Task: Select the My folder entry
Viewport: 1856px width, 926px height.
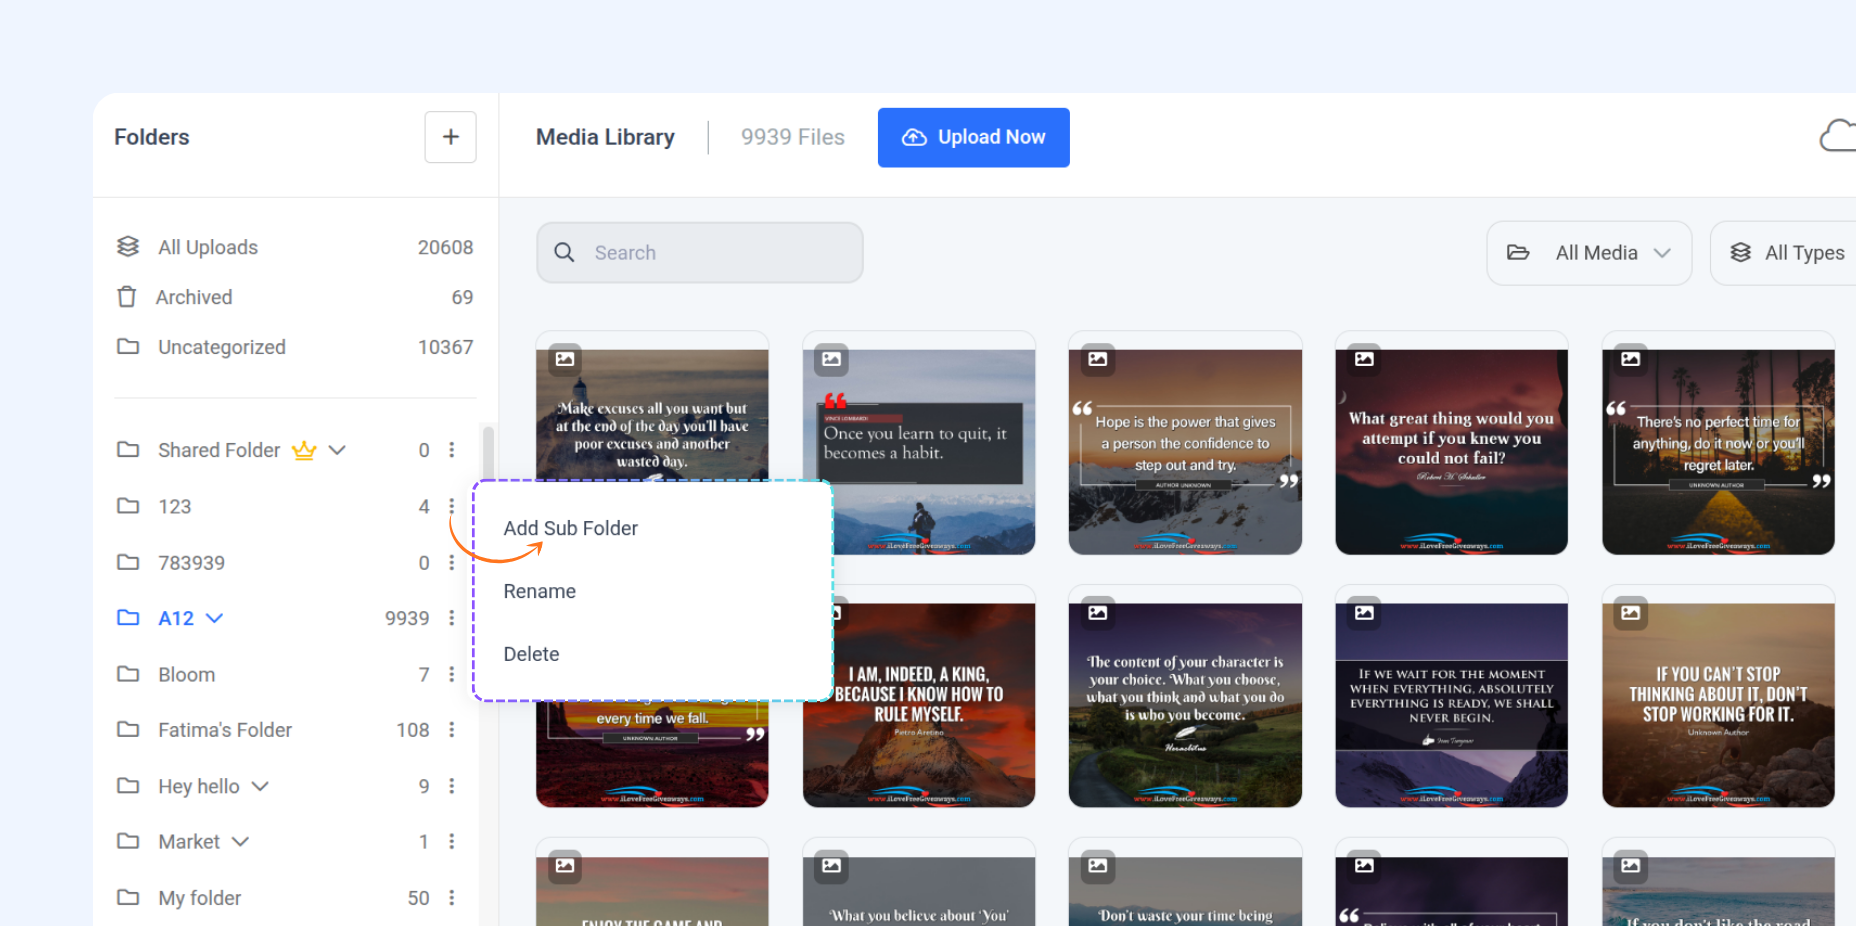Action: tap(199, 898)
